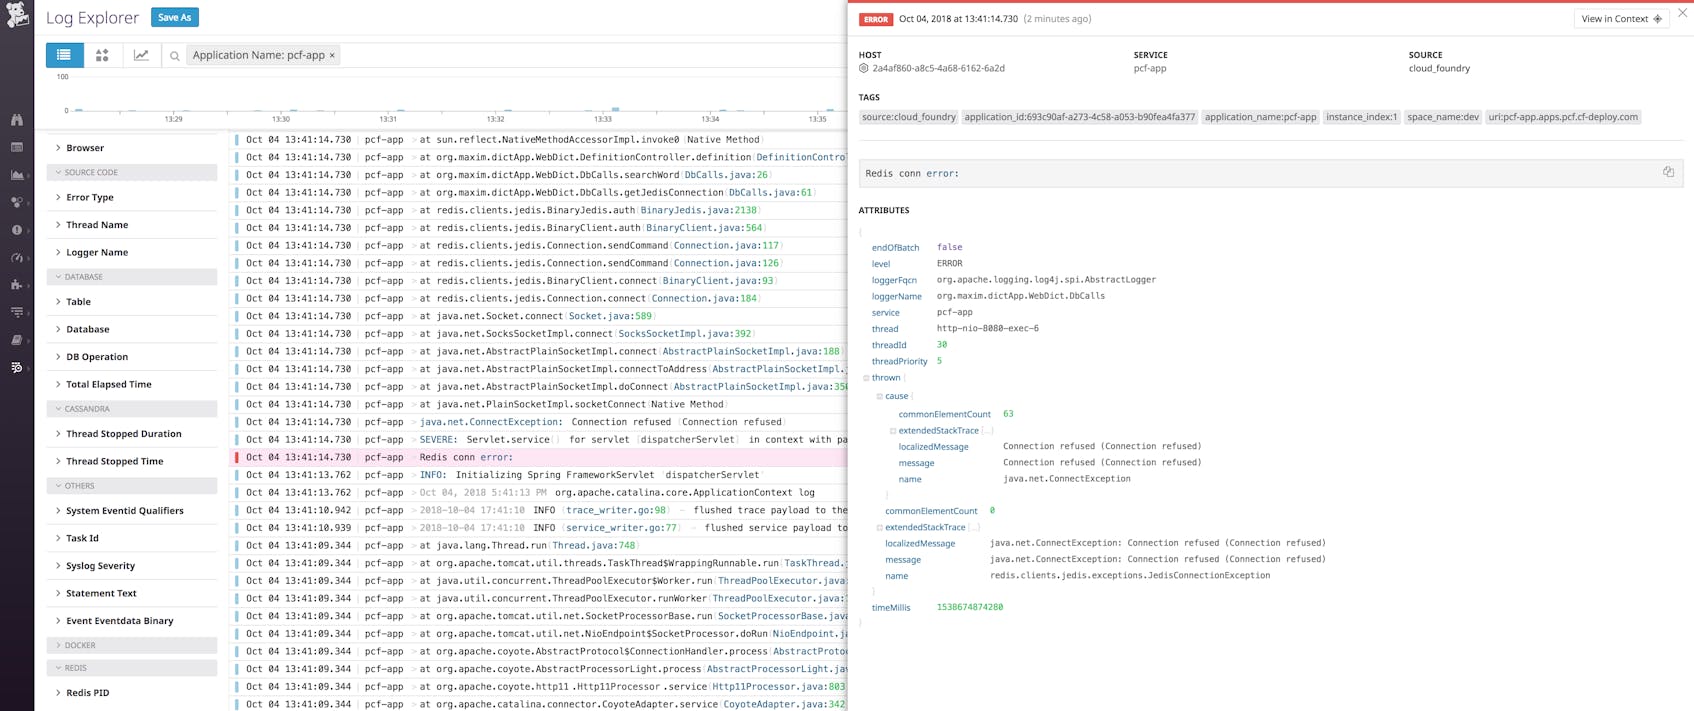Click the space_name:dev tag

(1443, 117)
